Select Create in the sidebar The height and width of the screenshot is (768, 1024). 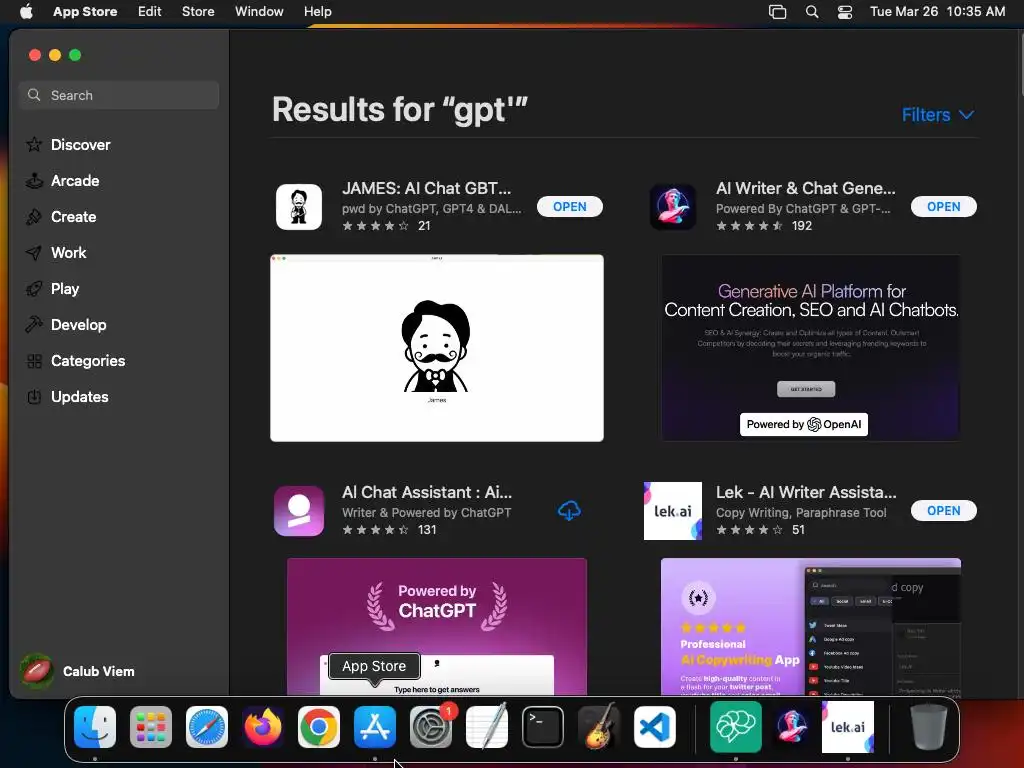pyautogui.click(x=61, y=217)
